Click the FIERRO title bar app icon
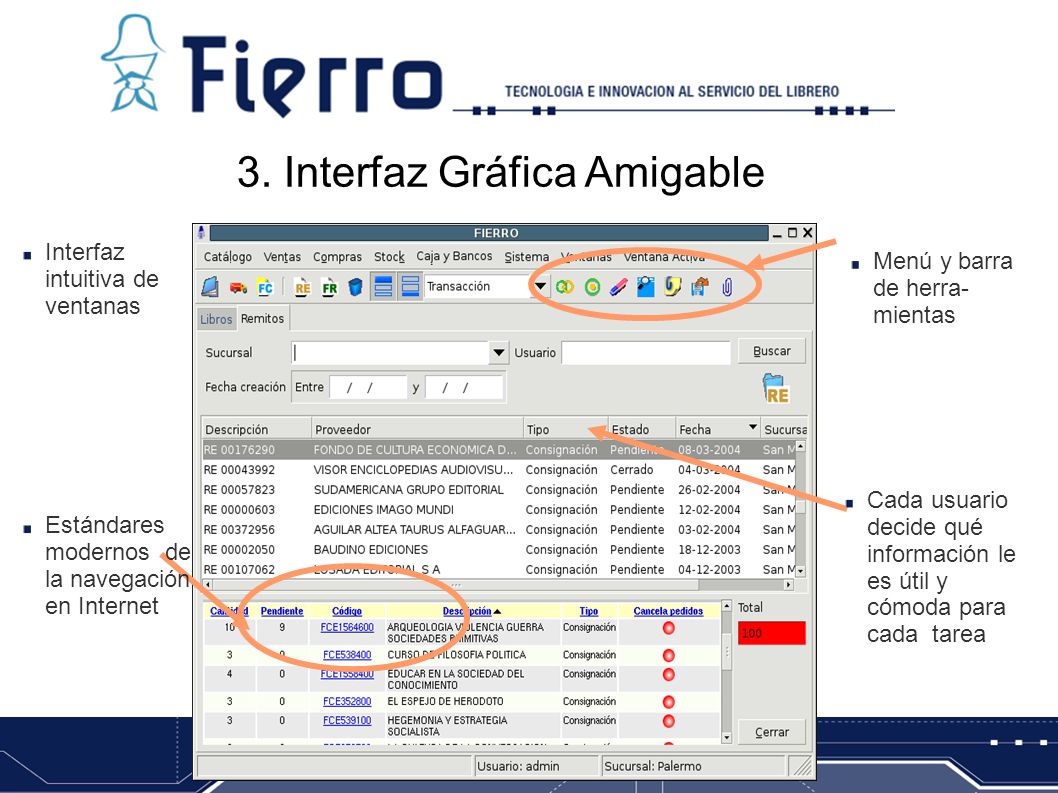The height and width of the screenshot is (793, 1058). [x=201, y=233]
